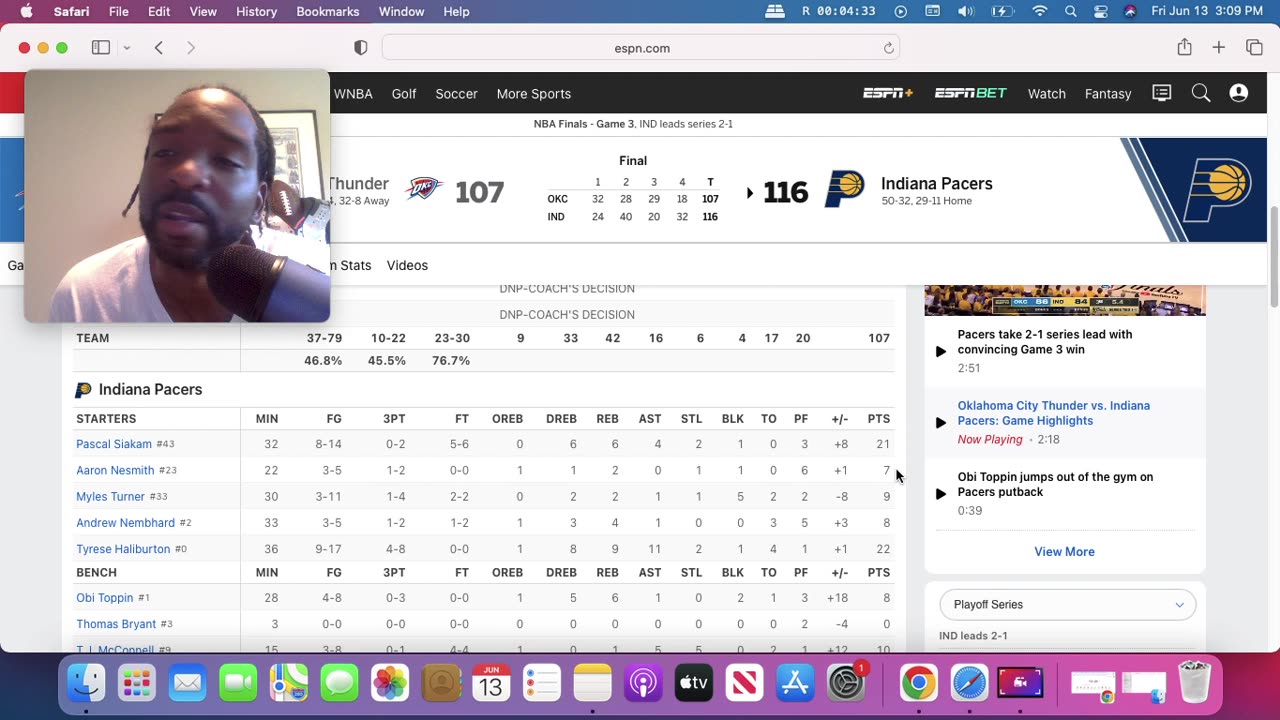Click the recording timer R 00:04:33
This screenshot has width=1280, height=720.
click(838, 11)
